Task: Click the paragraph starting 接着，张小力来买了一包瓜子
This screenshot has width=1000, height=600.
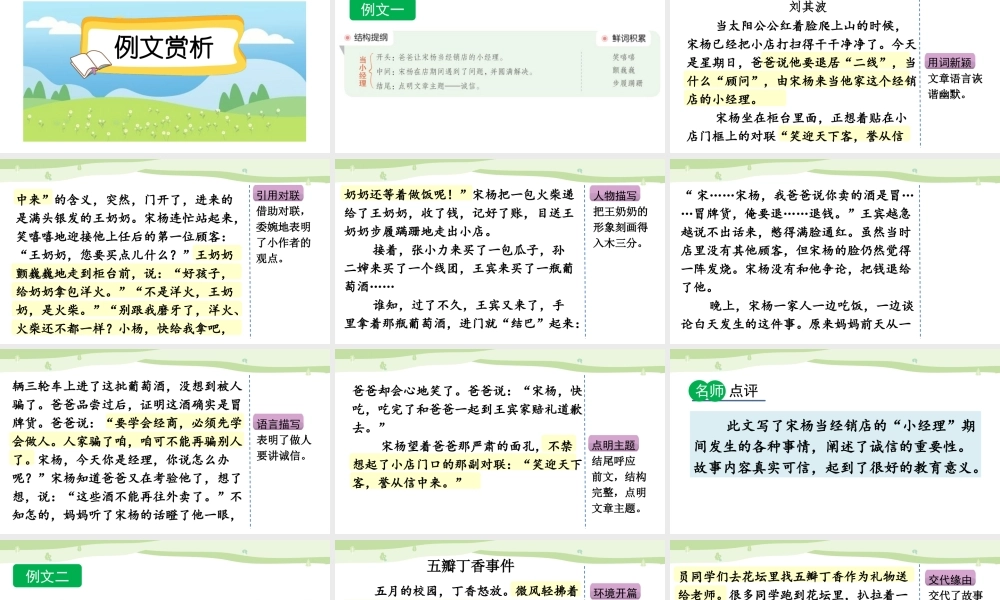Action: 459,268
